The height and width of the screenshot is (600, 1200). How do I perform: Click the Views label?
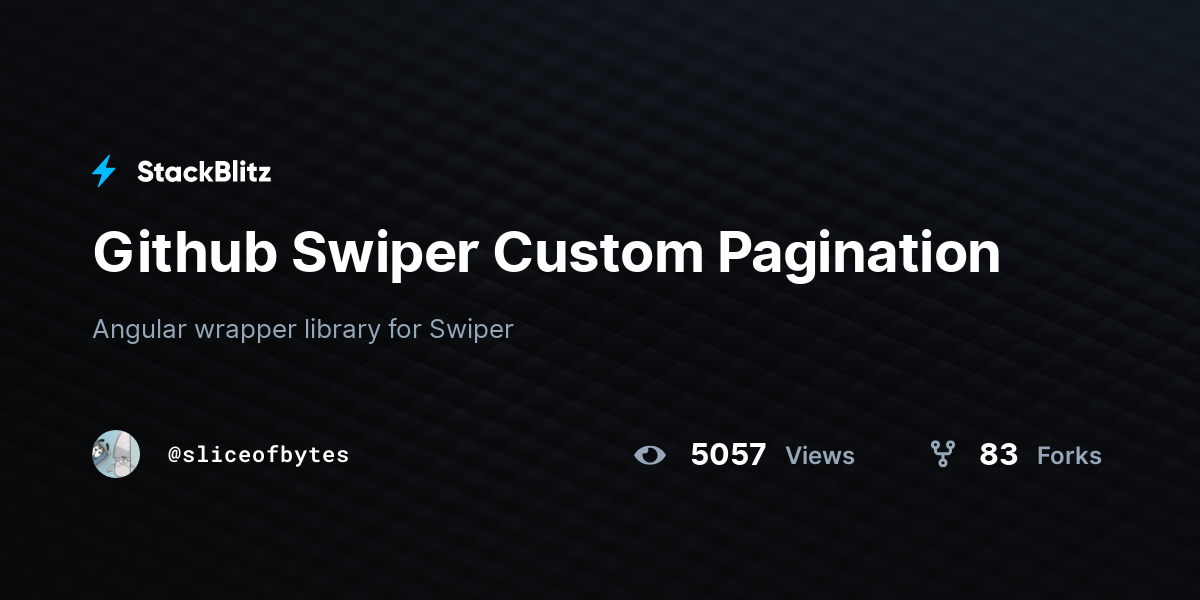pos(820,456)
